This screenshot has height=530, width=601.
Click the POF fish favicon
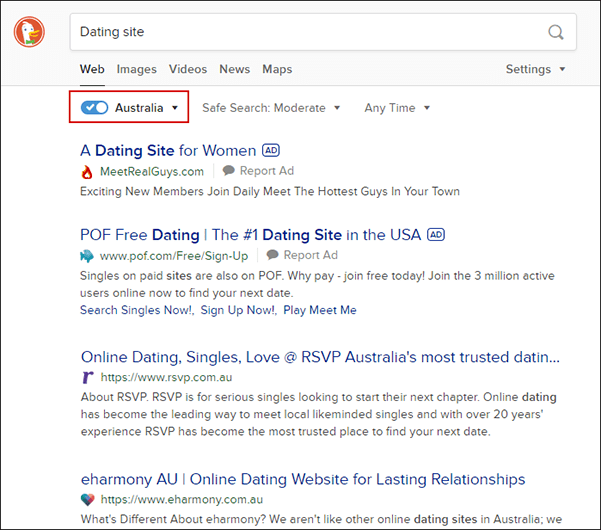(87, 256)
